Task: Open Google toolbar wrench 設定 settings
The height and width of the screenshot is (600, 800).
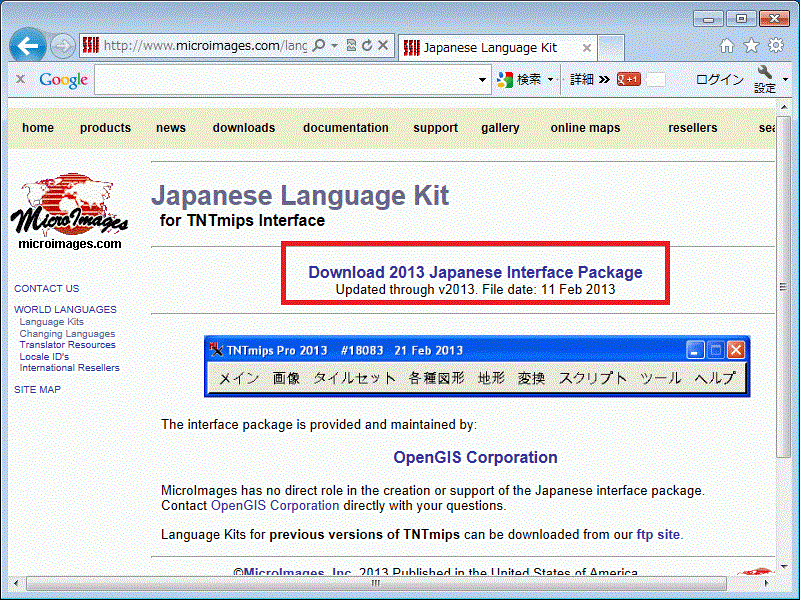Action: 765,80
